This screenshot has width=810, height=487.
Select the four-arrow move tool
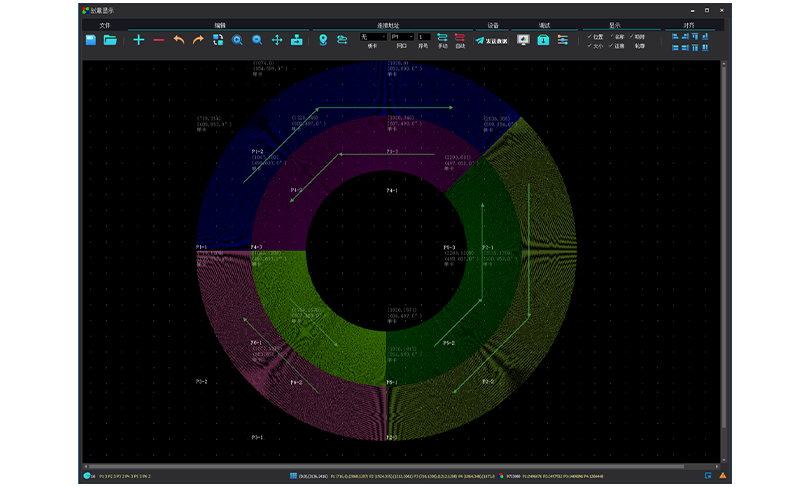pos(277,40)
